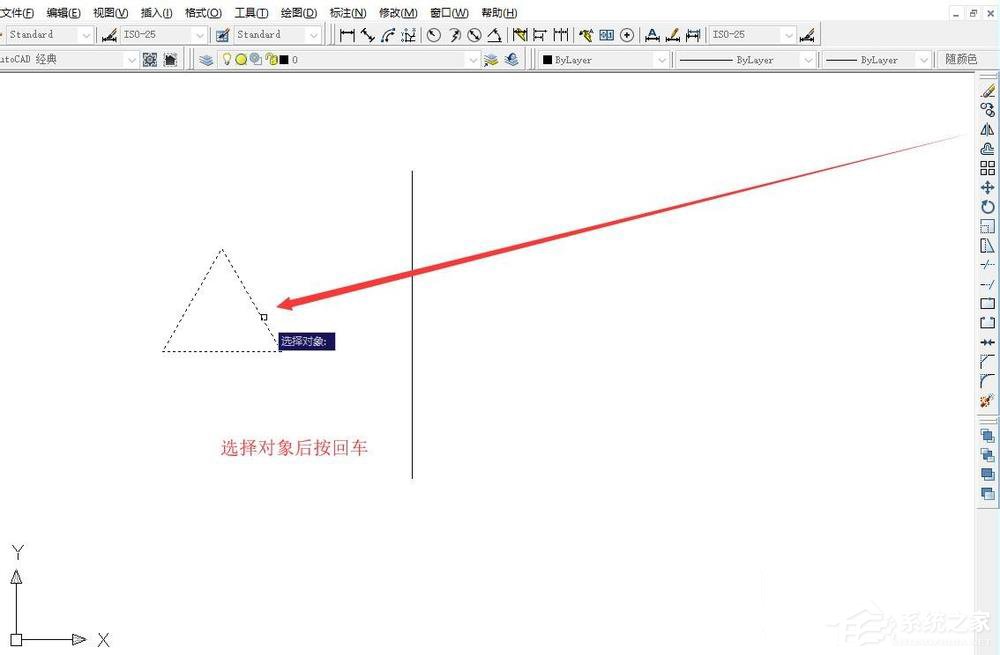
Task: Toggle layer 0 freeze sun icon
Action: coord(241,59)
